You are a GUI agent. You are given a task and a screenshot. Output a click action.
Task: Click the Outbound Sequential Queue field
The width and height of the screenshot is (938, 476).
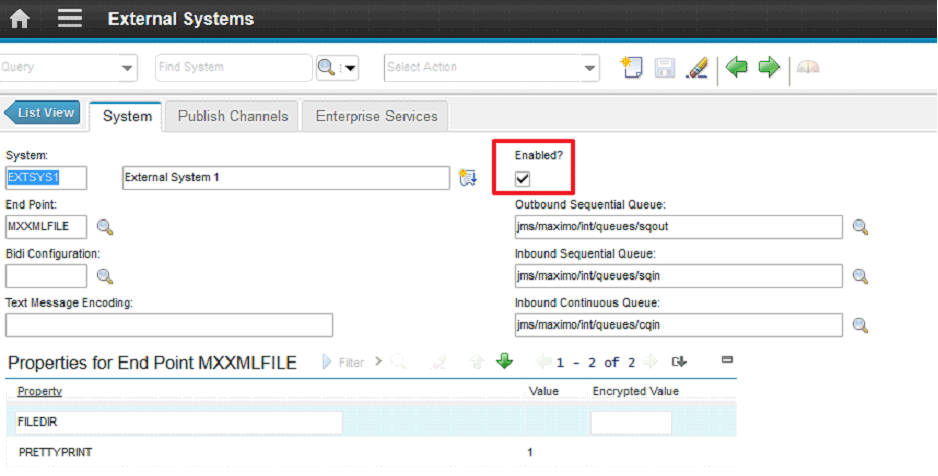pos(679,227)
